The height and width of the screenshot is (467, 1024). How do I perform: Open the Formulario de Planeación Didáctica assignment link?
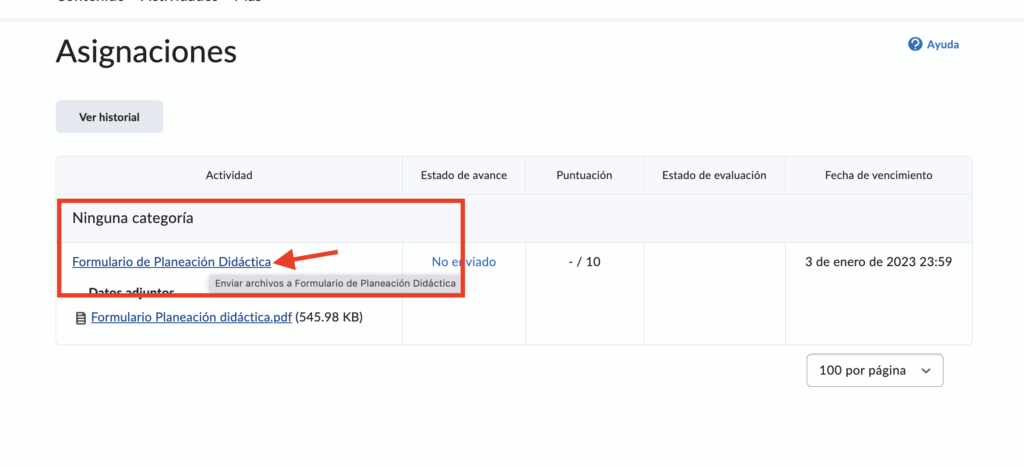pyautogui.click(x=171, y=262)
